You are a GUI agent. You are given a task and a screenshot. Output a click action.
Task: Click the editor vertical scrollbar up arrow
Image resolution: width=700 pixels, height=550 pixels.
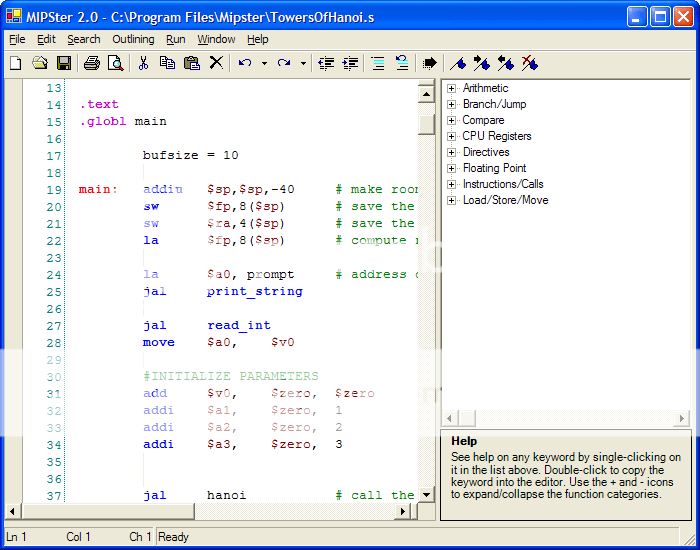point(426,94)
